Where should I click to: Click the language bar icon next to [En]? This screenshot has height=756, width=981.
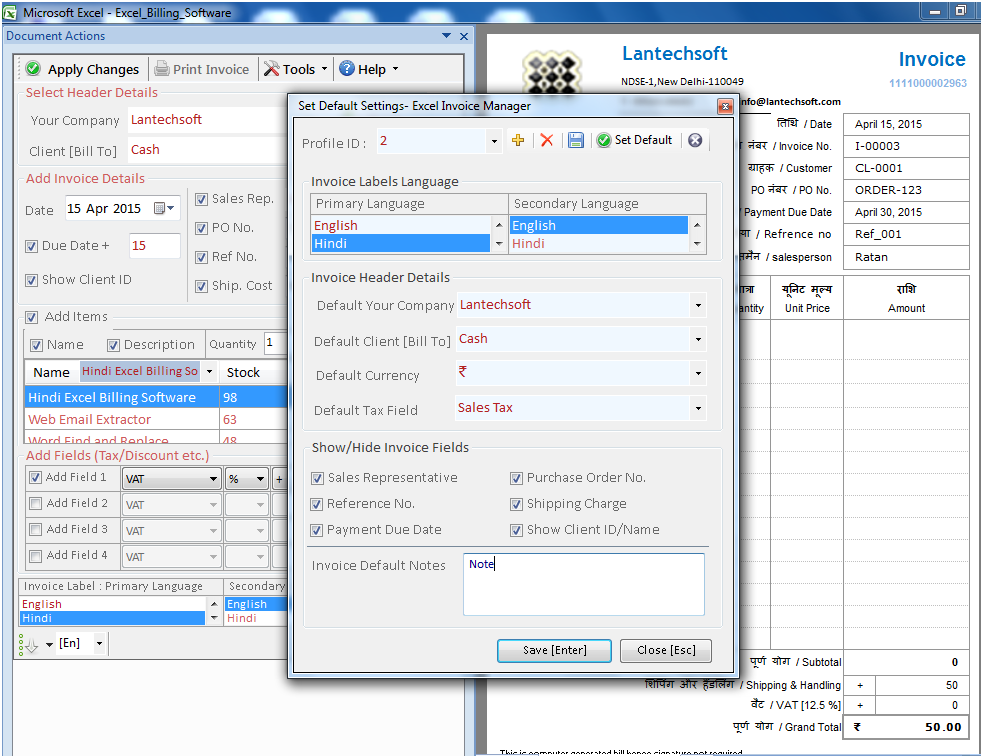coord(29,645)
